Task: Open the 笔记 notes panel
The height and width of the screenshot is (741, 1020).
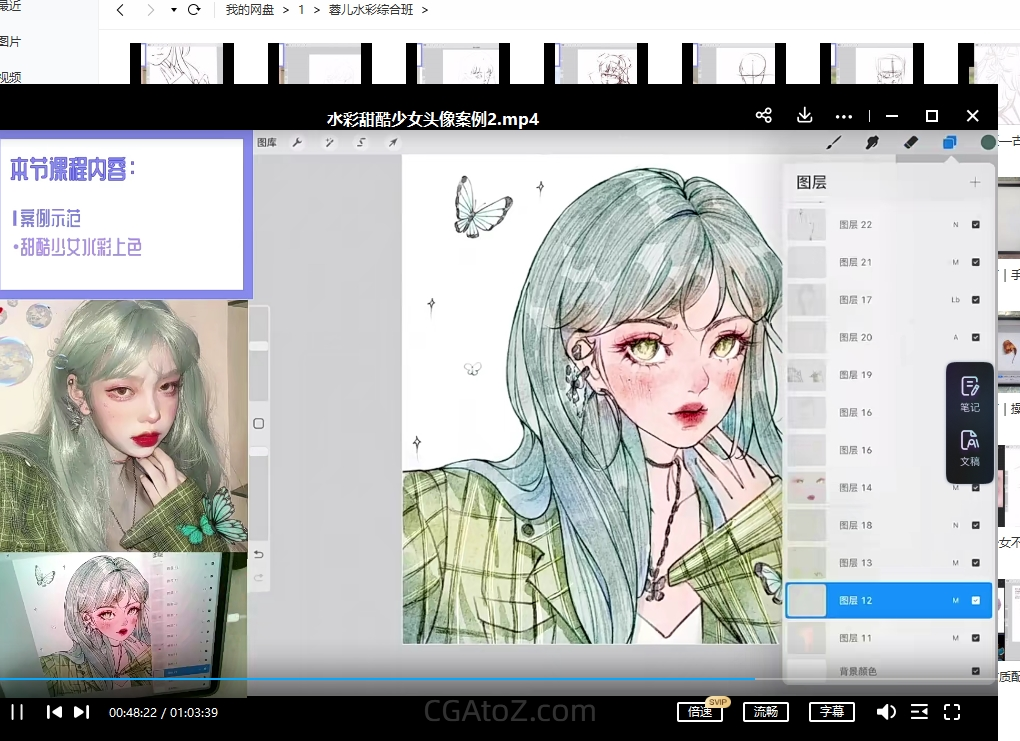Action: click(969, 394)
